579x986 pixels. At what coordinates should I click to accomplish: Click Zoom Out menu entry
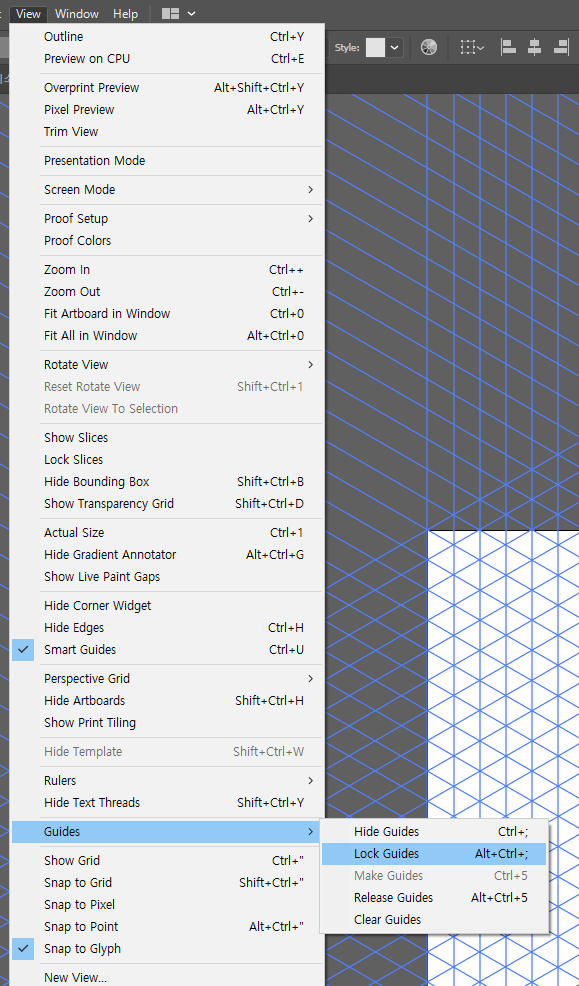tap(168, 292)
